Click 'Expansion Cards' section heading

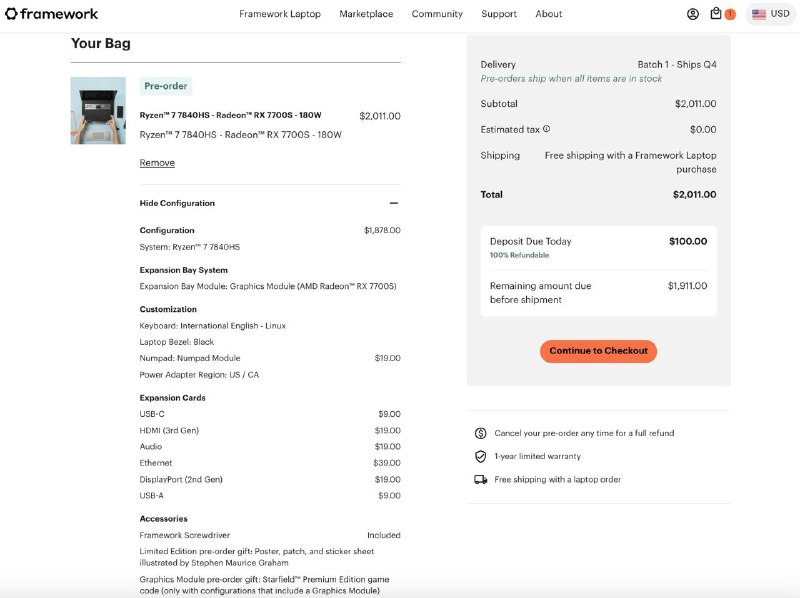pos(172,398)
